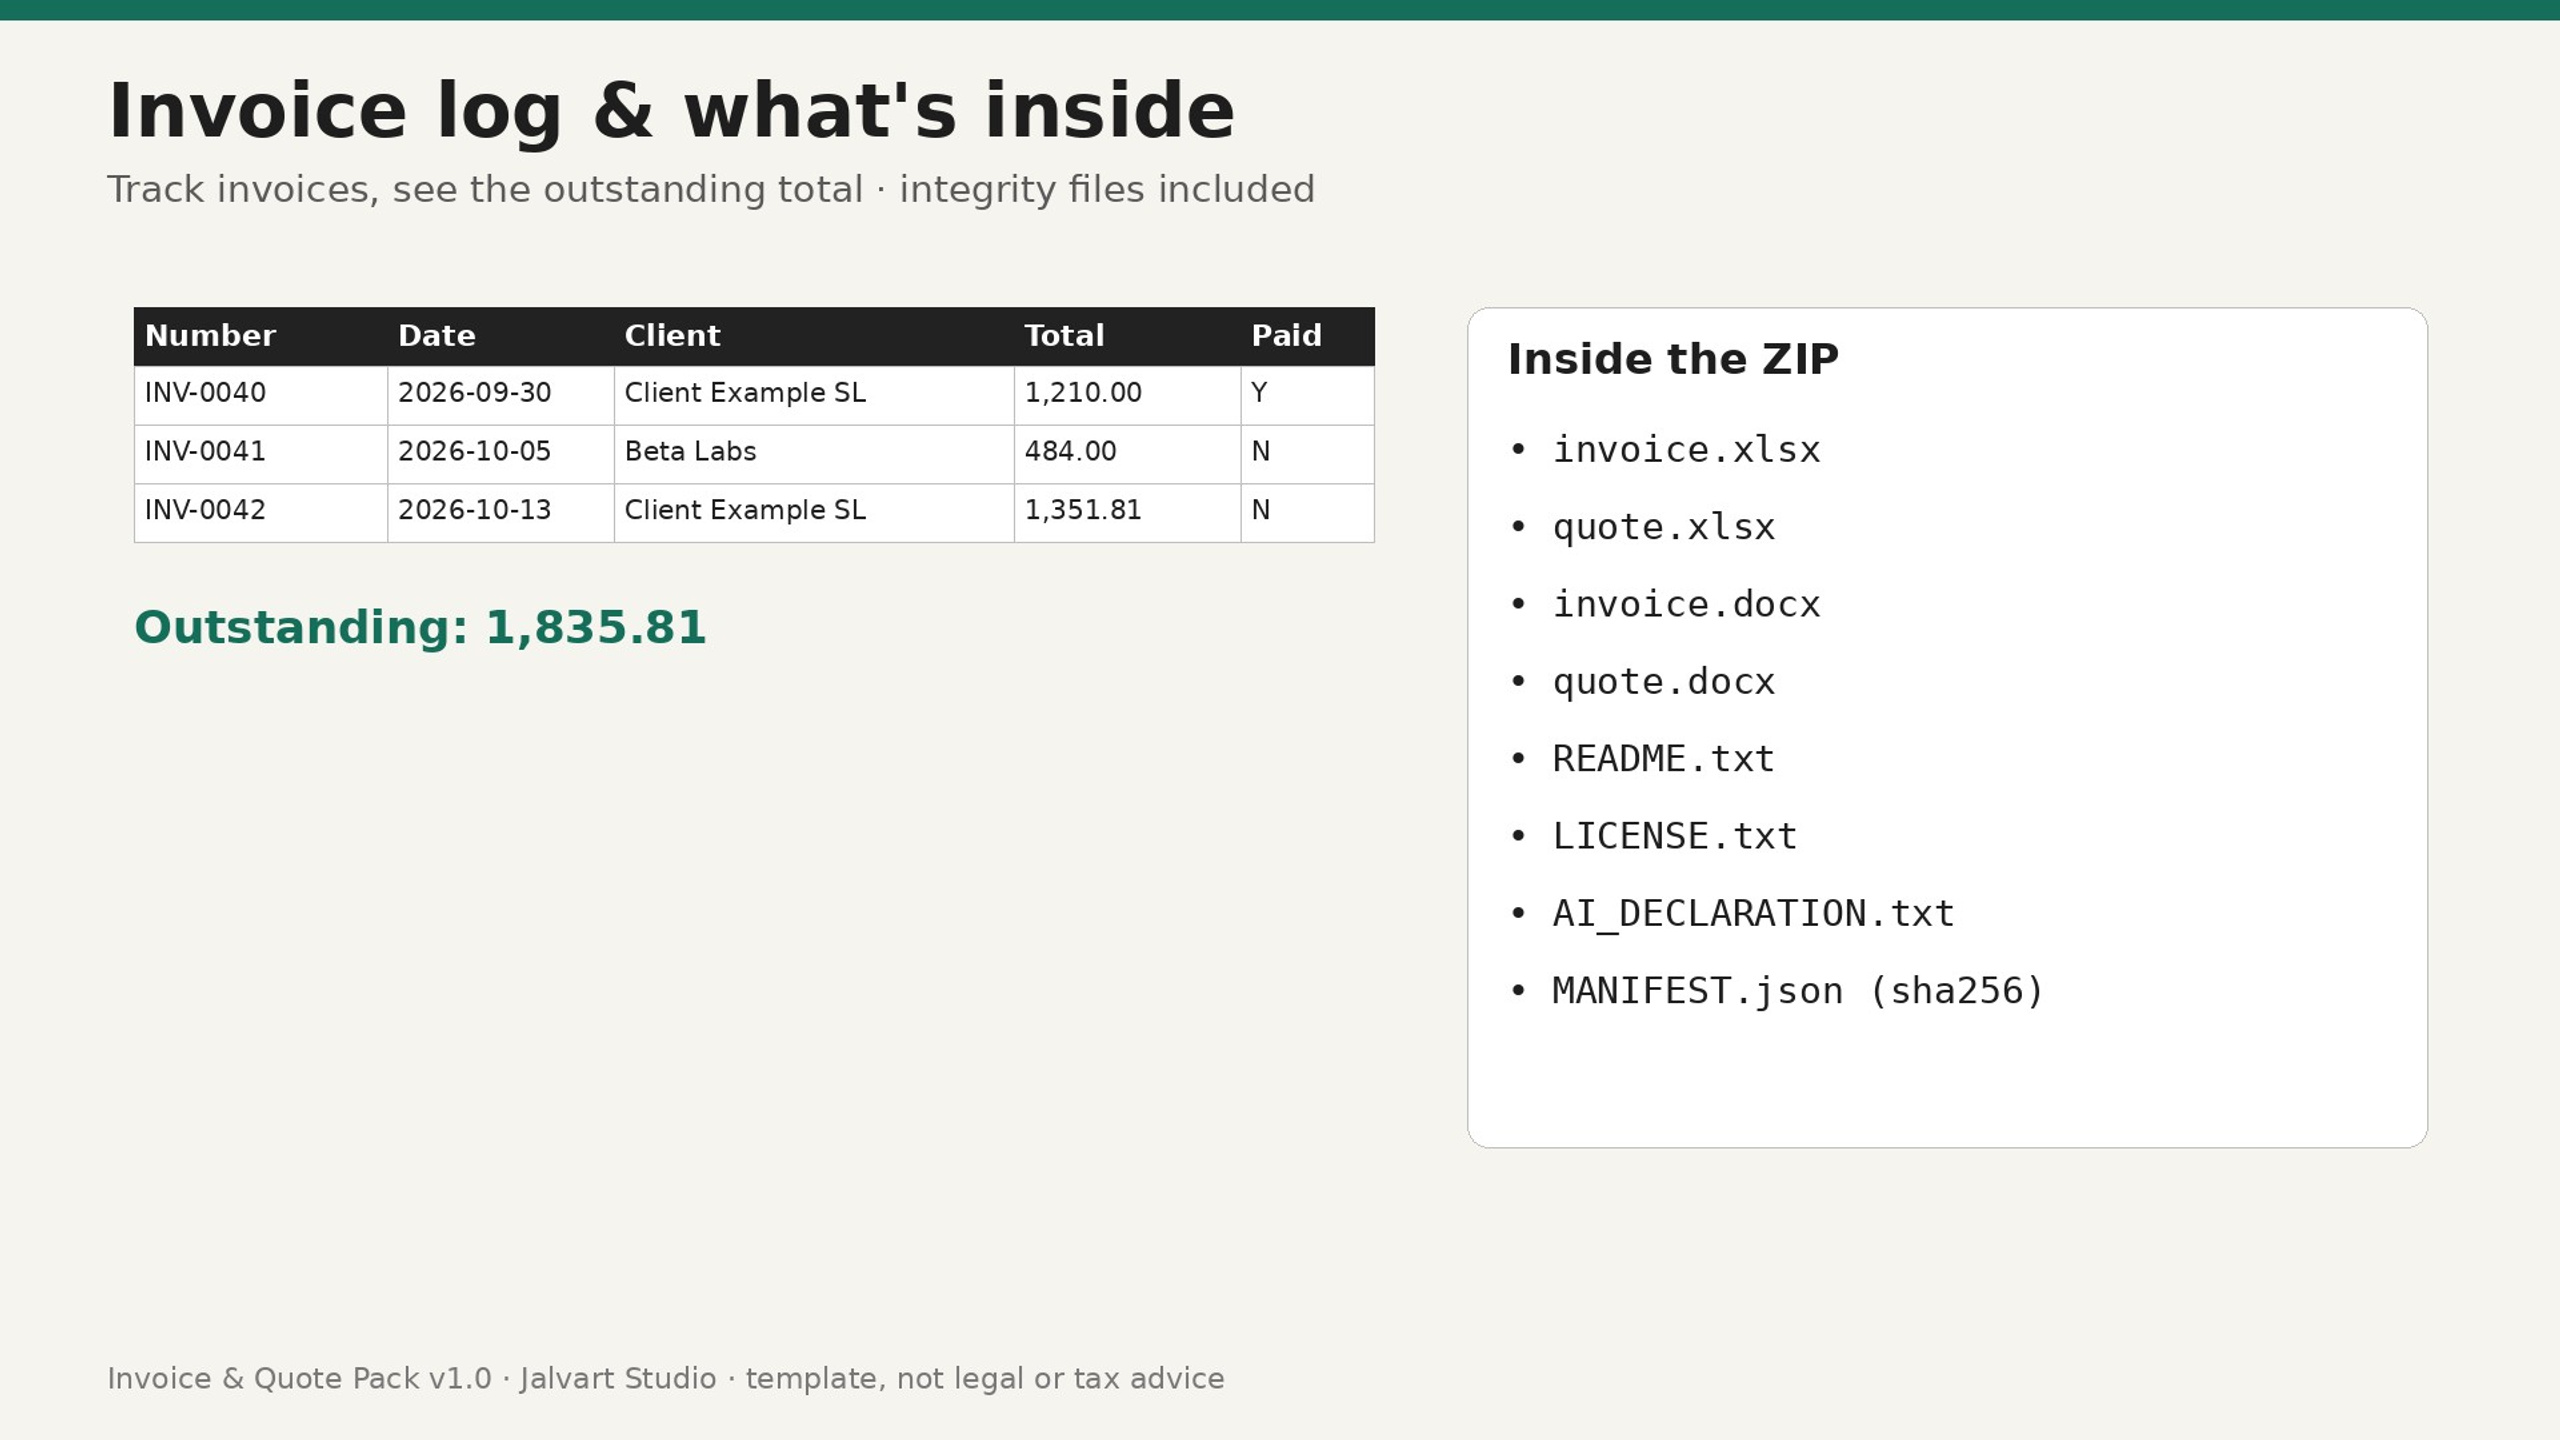Click the Outstanding: 1,835.81 total
The width and height of the screenshot is (2560, 1440).
420,628
